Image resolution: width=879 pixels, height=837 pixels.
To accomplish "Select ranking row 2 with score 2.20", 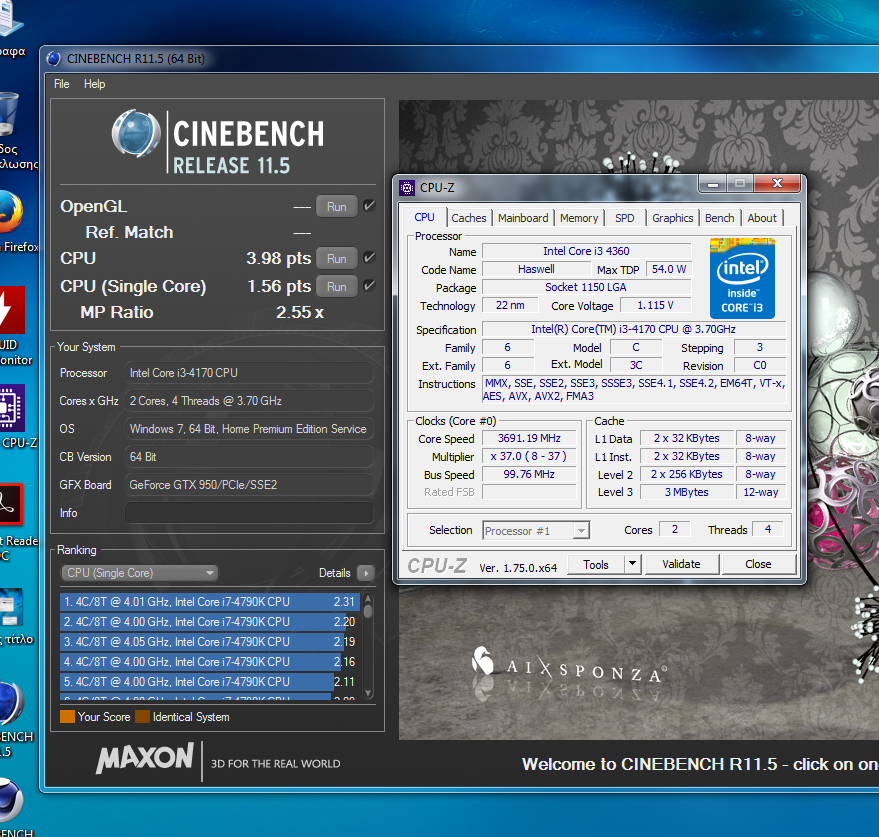I will coord(209,622).
